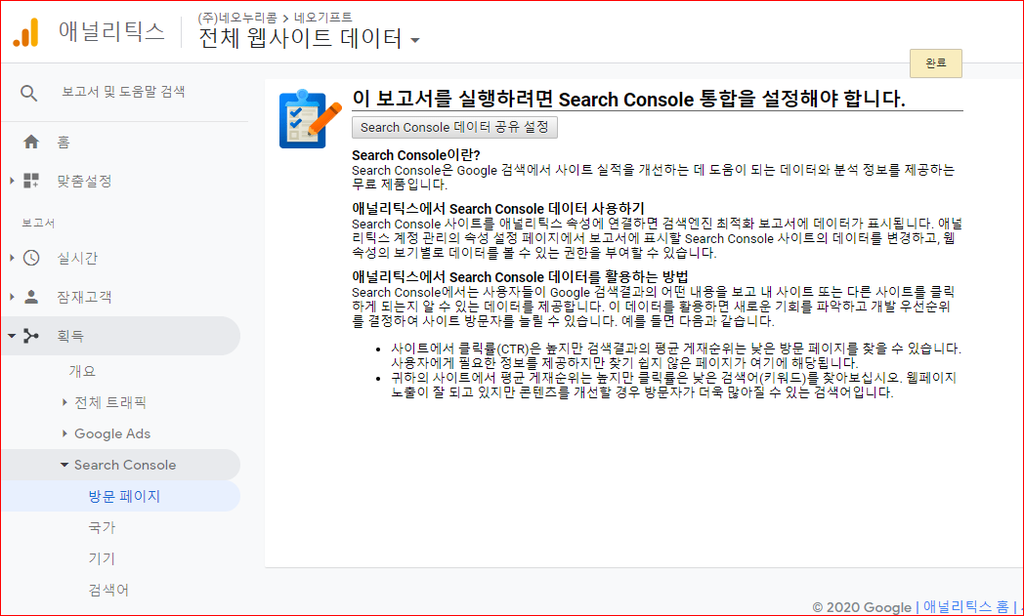This screenshot has width=1024, height=616.
Task: Click the 'Search Console이란?' heading
Action: click(x=416, y=155)
